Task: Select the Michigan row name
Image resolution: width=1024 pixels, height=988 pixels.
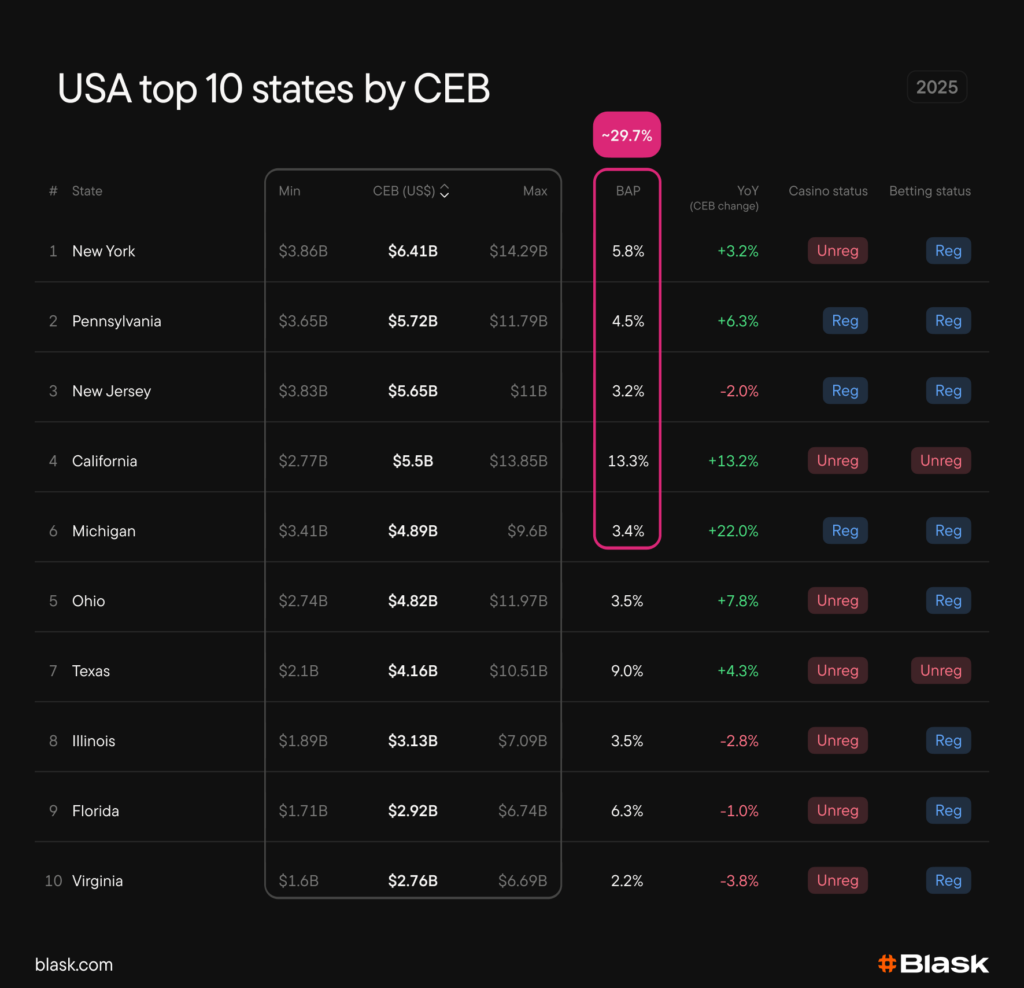Action: click(104, 531)
